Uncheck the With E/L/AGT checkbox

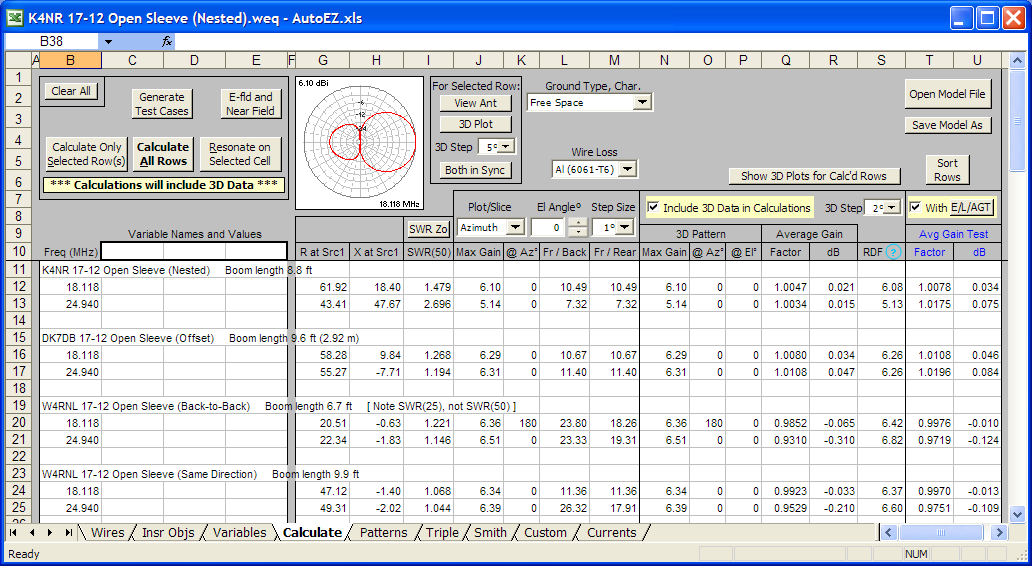point(915,208)
